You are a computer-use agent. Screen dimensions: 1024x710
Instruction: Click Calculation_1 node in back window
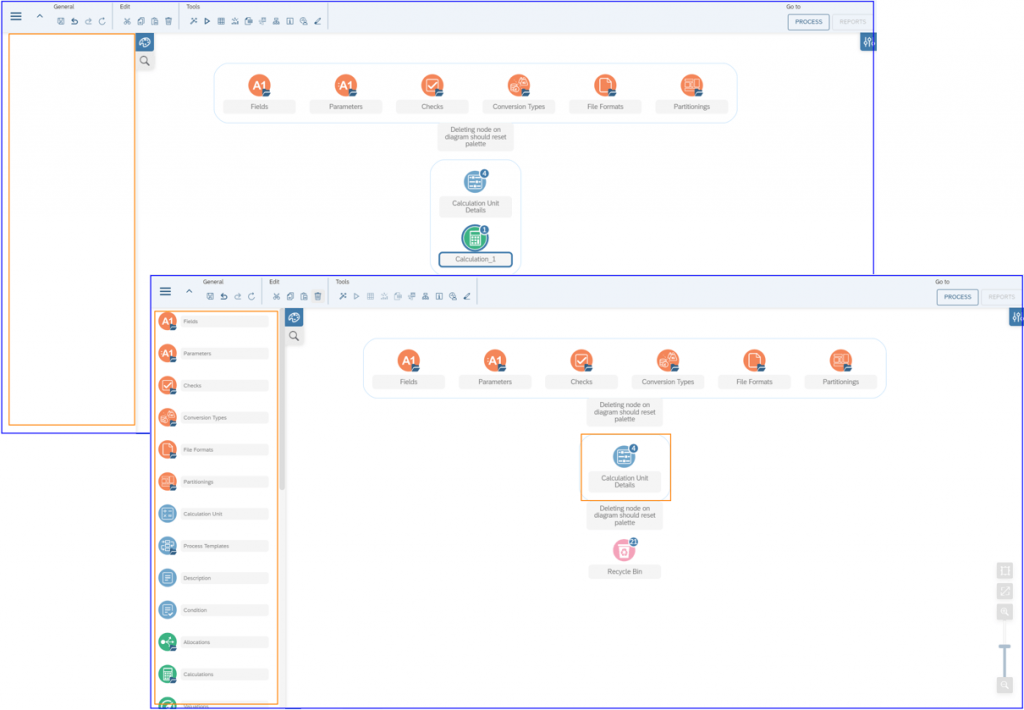click(475, 246)
